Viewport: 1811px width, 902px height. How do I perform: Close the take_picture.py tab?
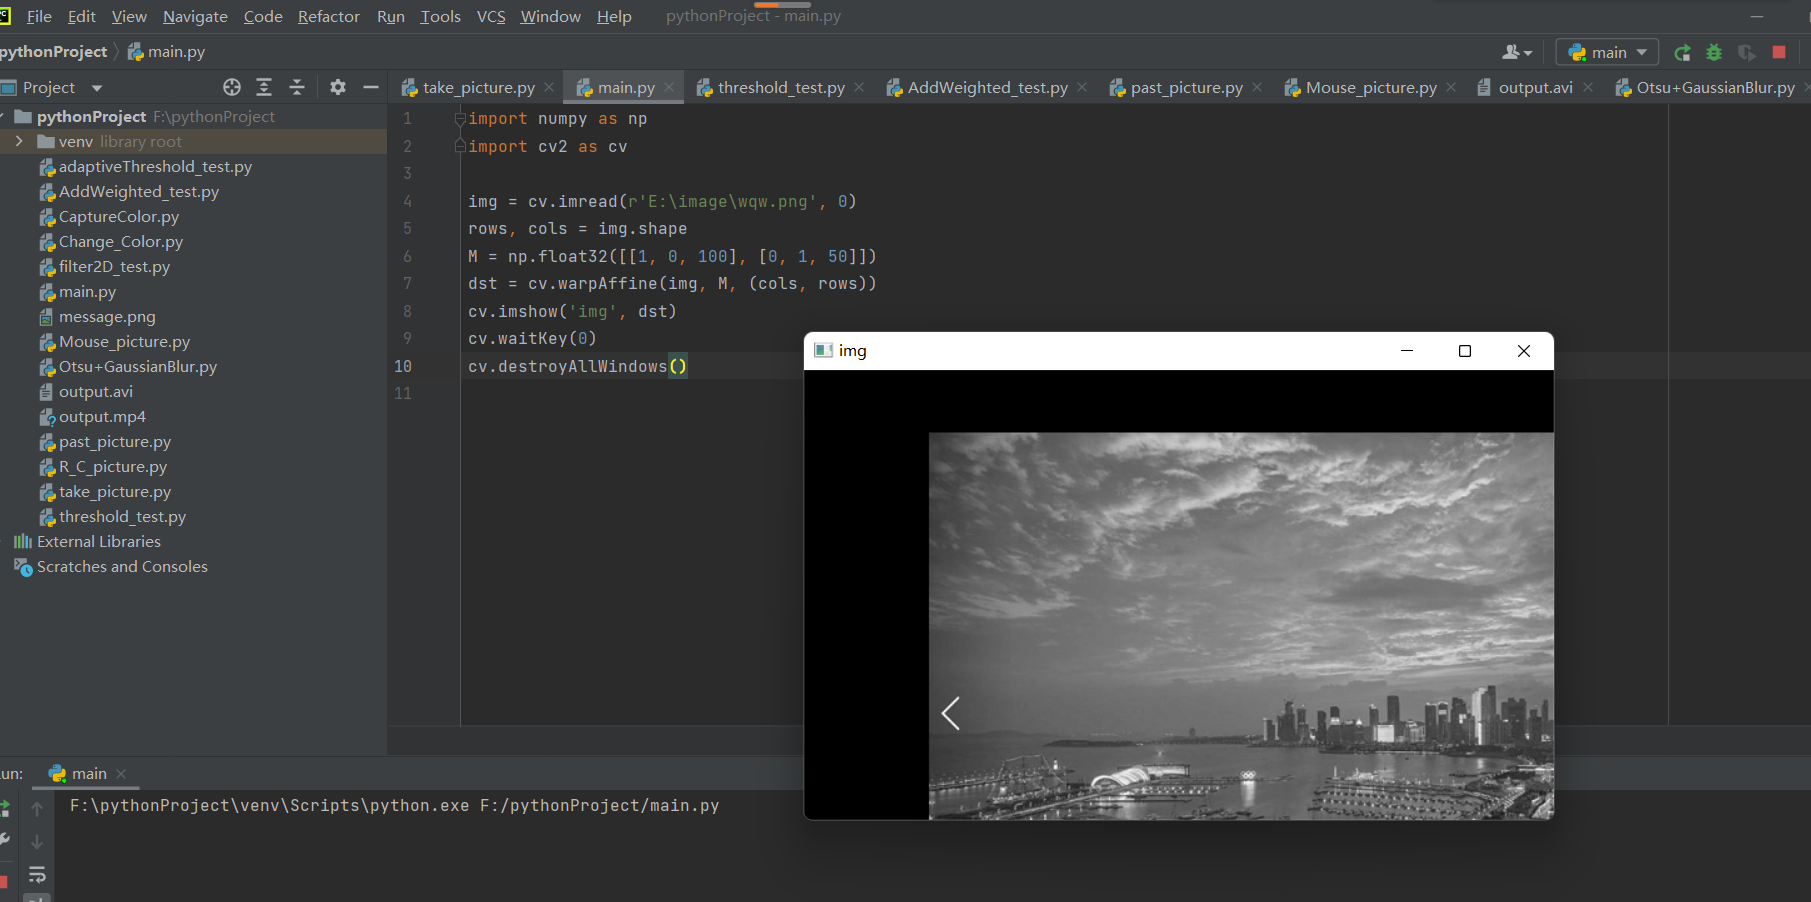click(x=549, y=88)
